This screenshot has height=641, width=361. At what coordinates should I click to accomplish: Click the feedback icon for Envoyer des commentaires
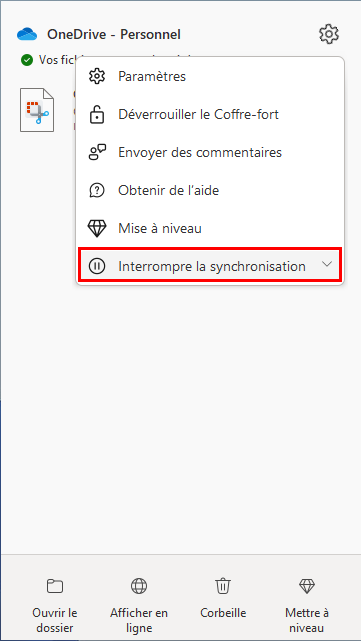97,152
